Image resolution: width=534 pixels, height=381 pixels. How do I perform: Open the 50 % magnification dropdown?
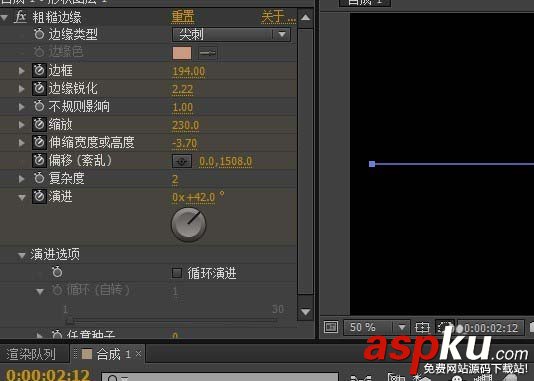pyautogui.click(x=376, y=328)
